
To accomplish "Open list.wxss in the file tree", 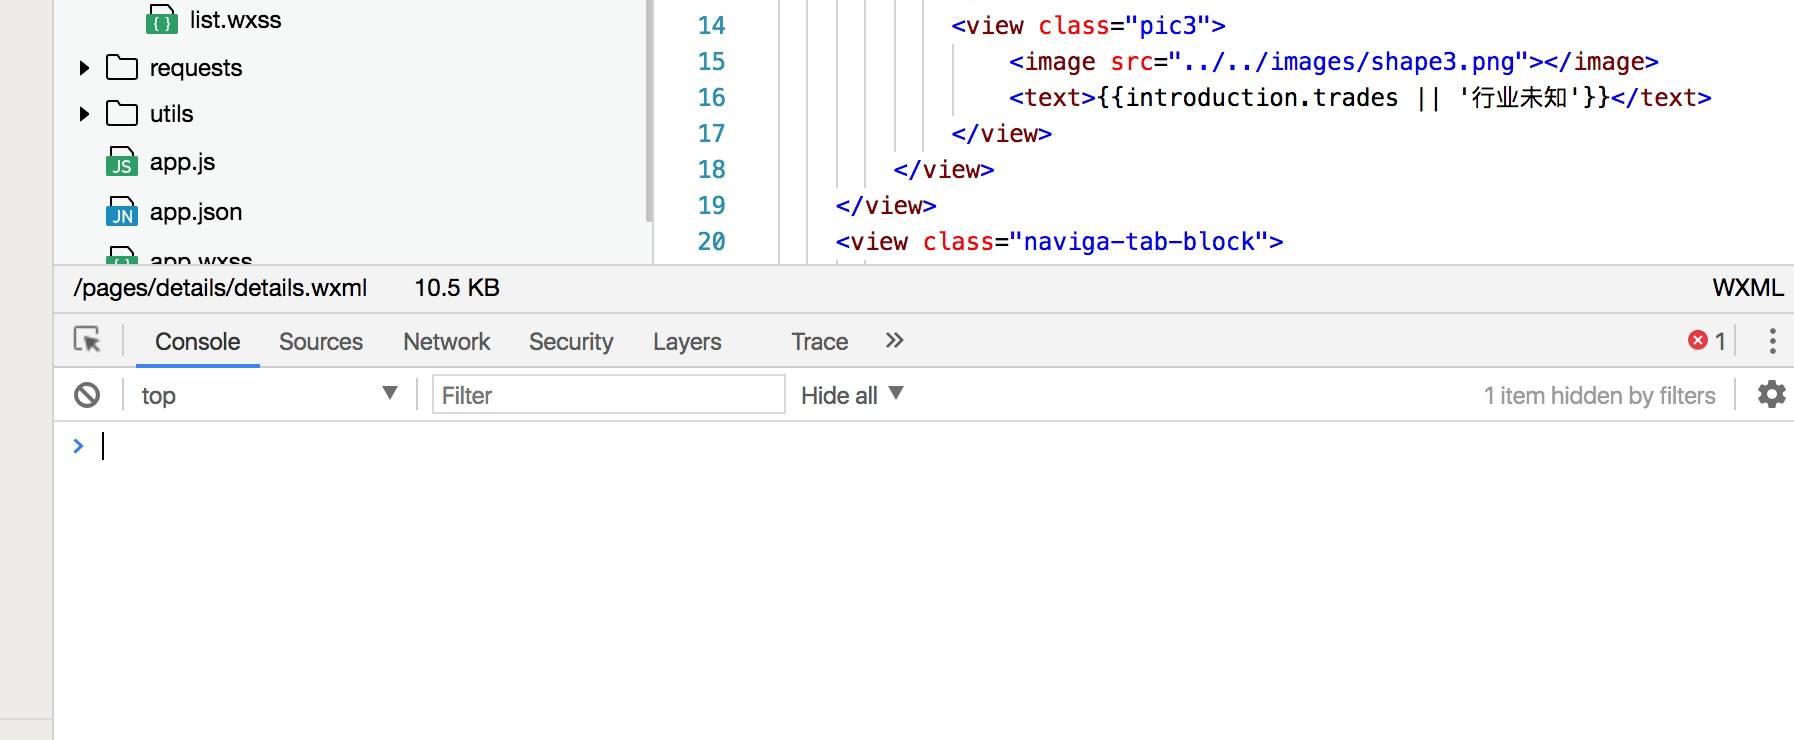I will click(x=236, y=20).
